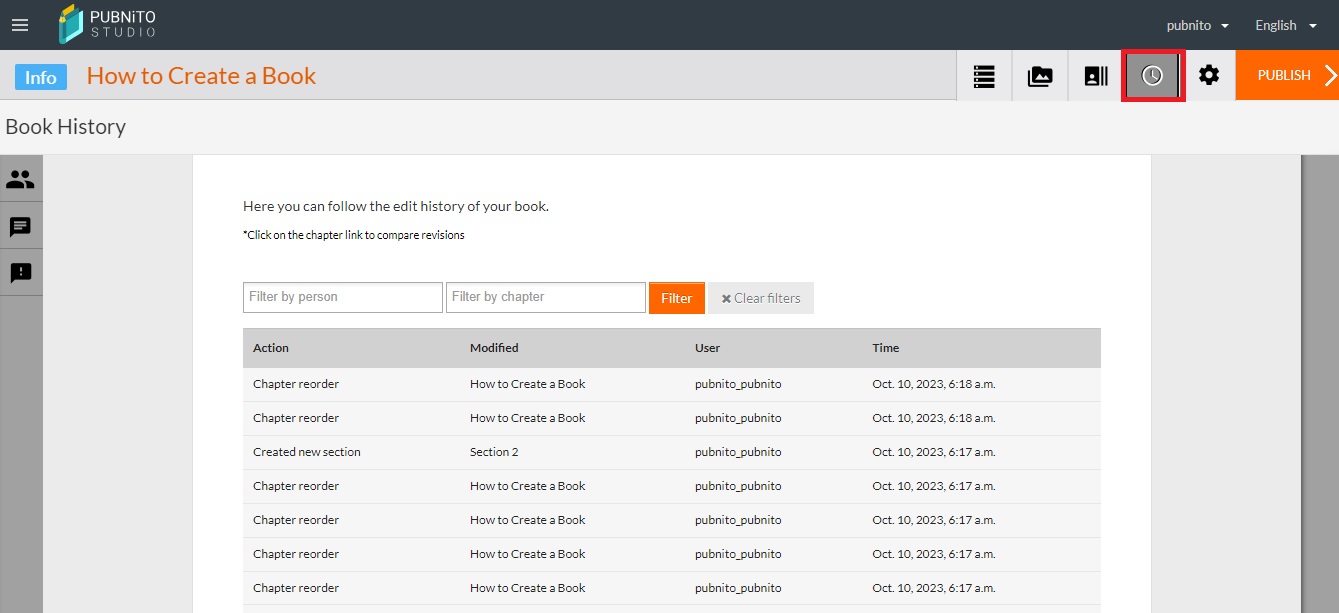This screenshot has width=1339, height=613.
Task: Expand the pubnito account dropdown
Action: (x=1198, y=25)
